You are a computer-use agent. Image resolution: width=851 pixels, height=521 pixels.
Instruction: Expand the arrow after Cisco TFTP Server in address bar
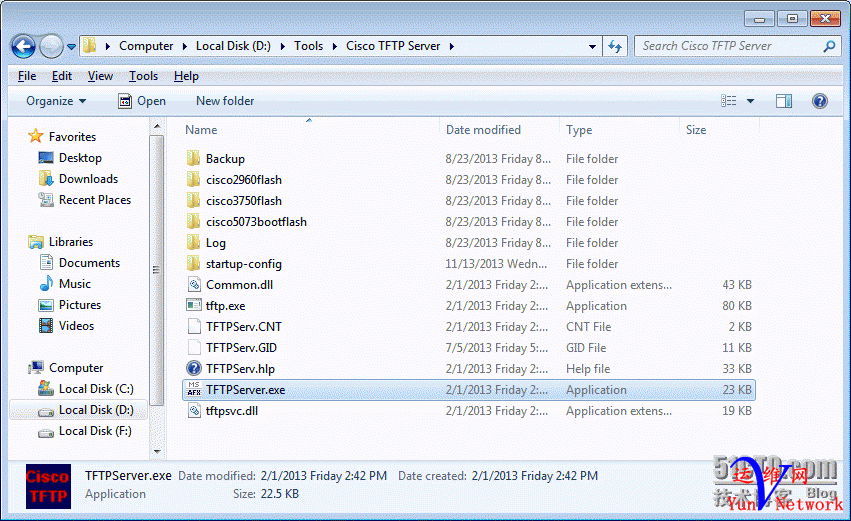452,46
